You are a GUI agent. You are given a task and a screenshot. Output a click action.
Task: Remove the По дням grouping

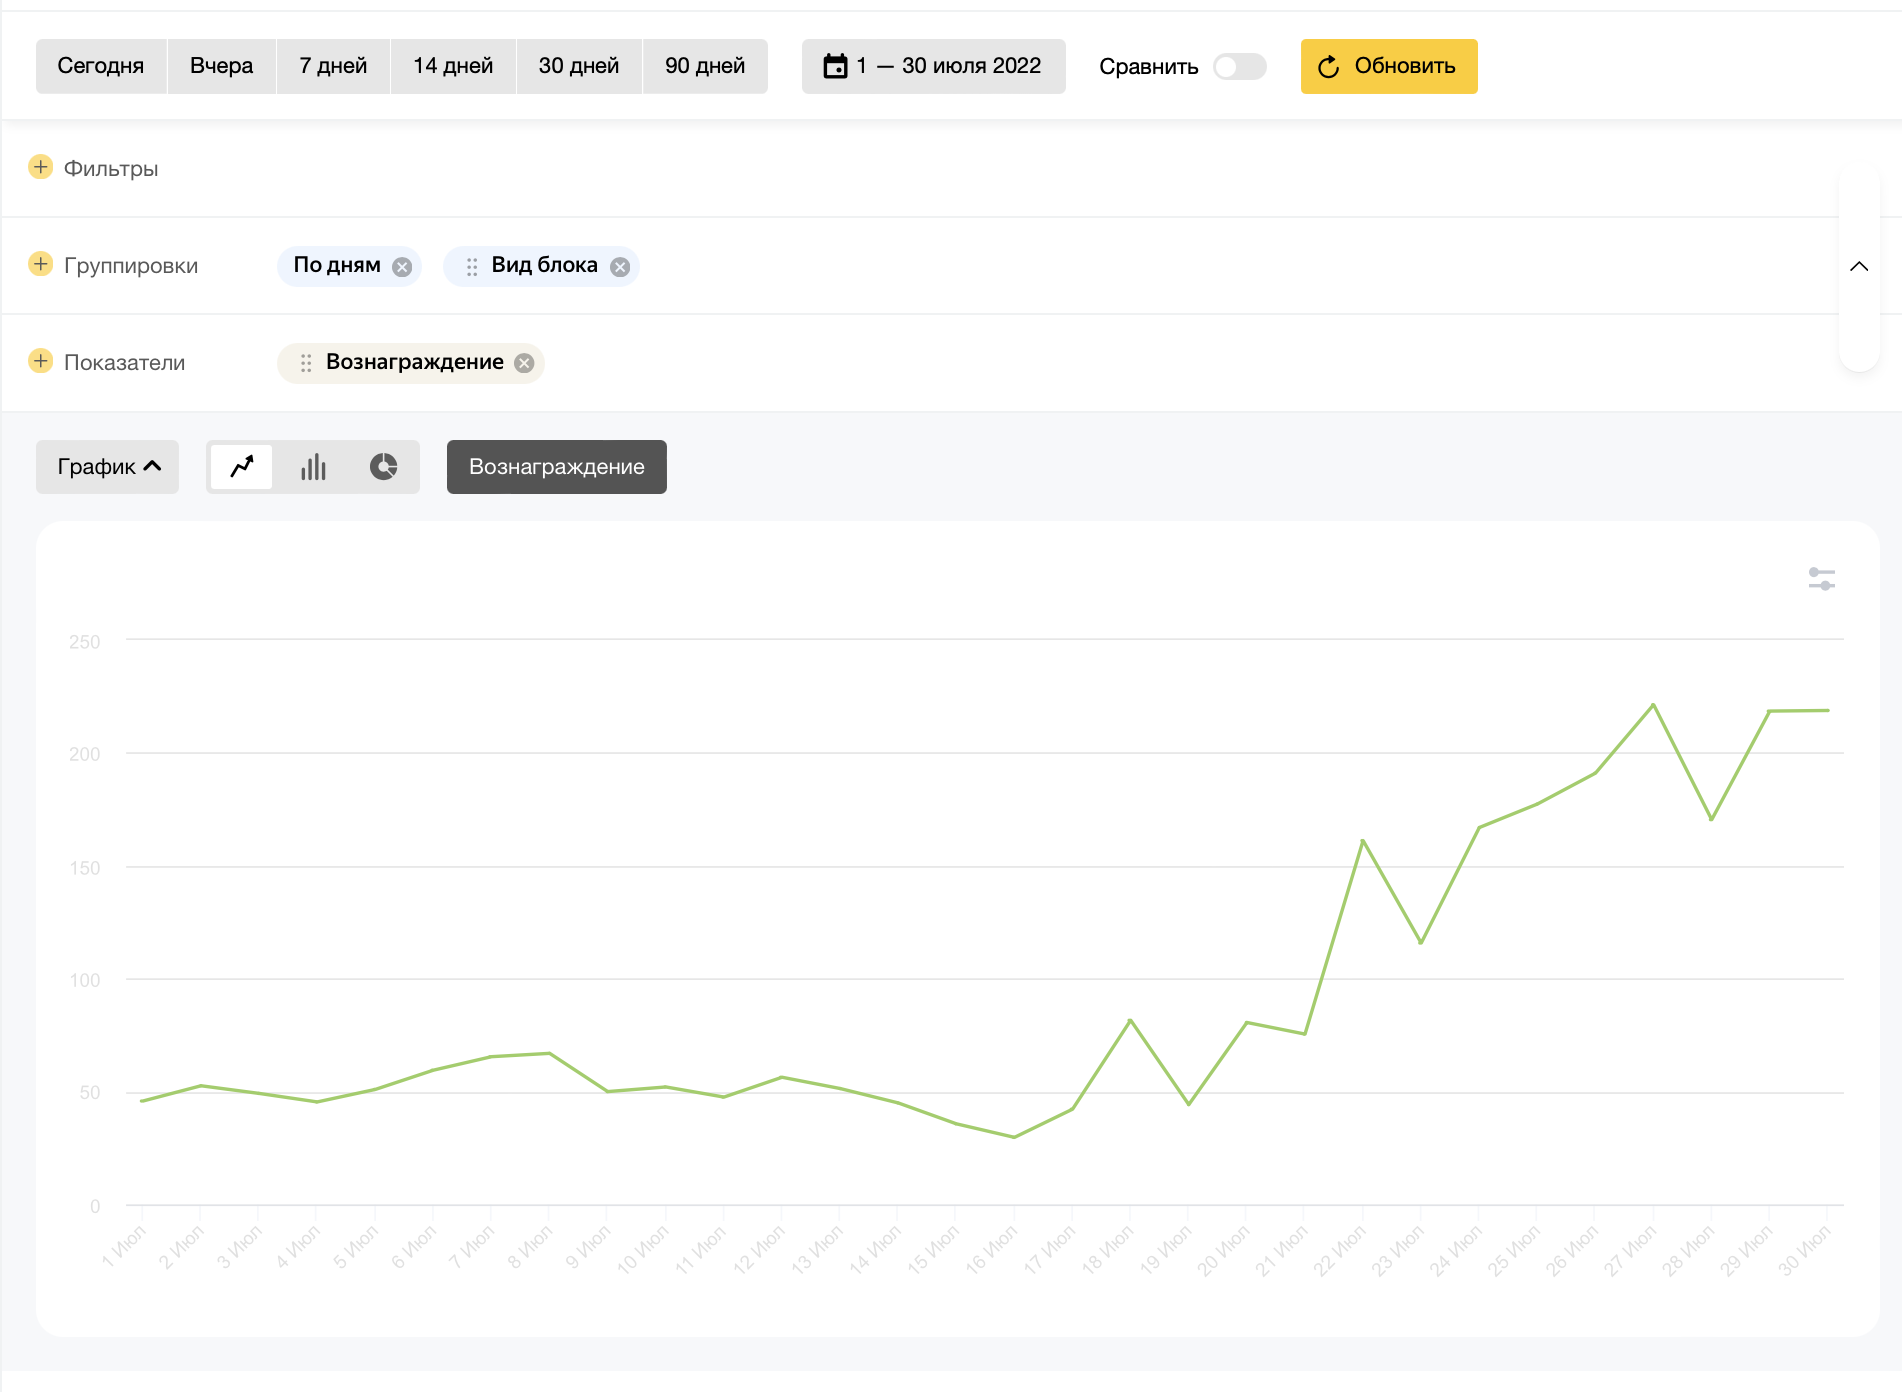click(x=402, y=267)
